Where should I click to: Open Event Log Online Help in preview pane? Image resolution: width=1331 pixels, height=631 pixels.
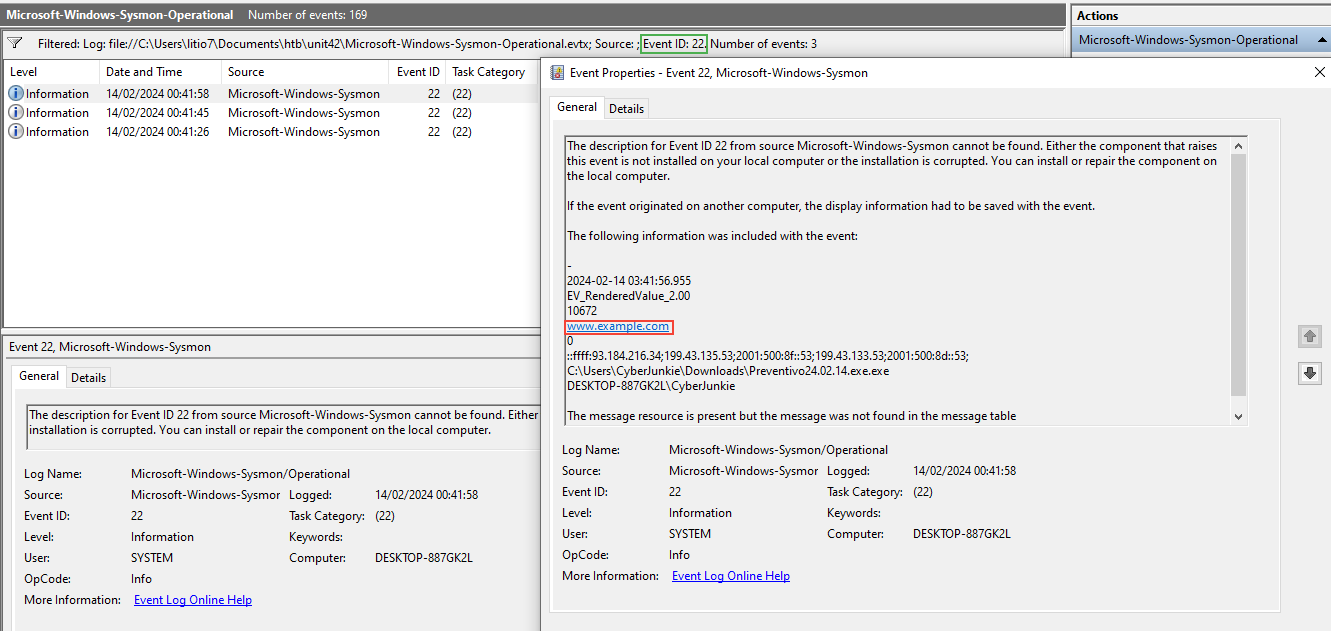pyautogui.click(x=193, y=600)
